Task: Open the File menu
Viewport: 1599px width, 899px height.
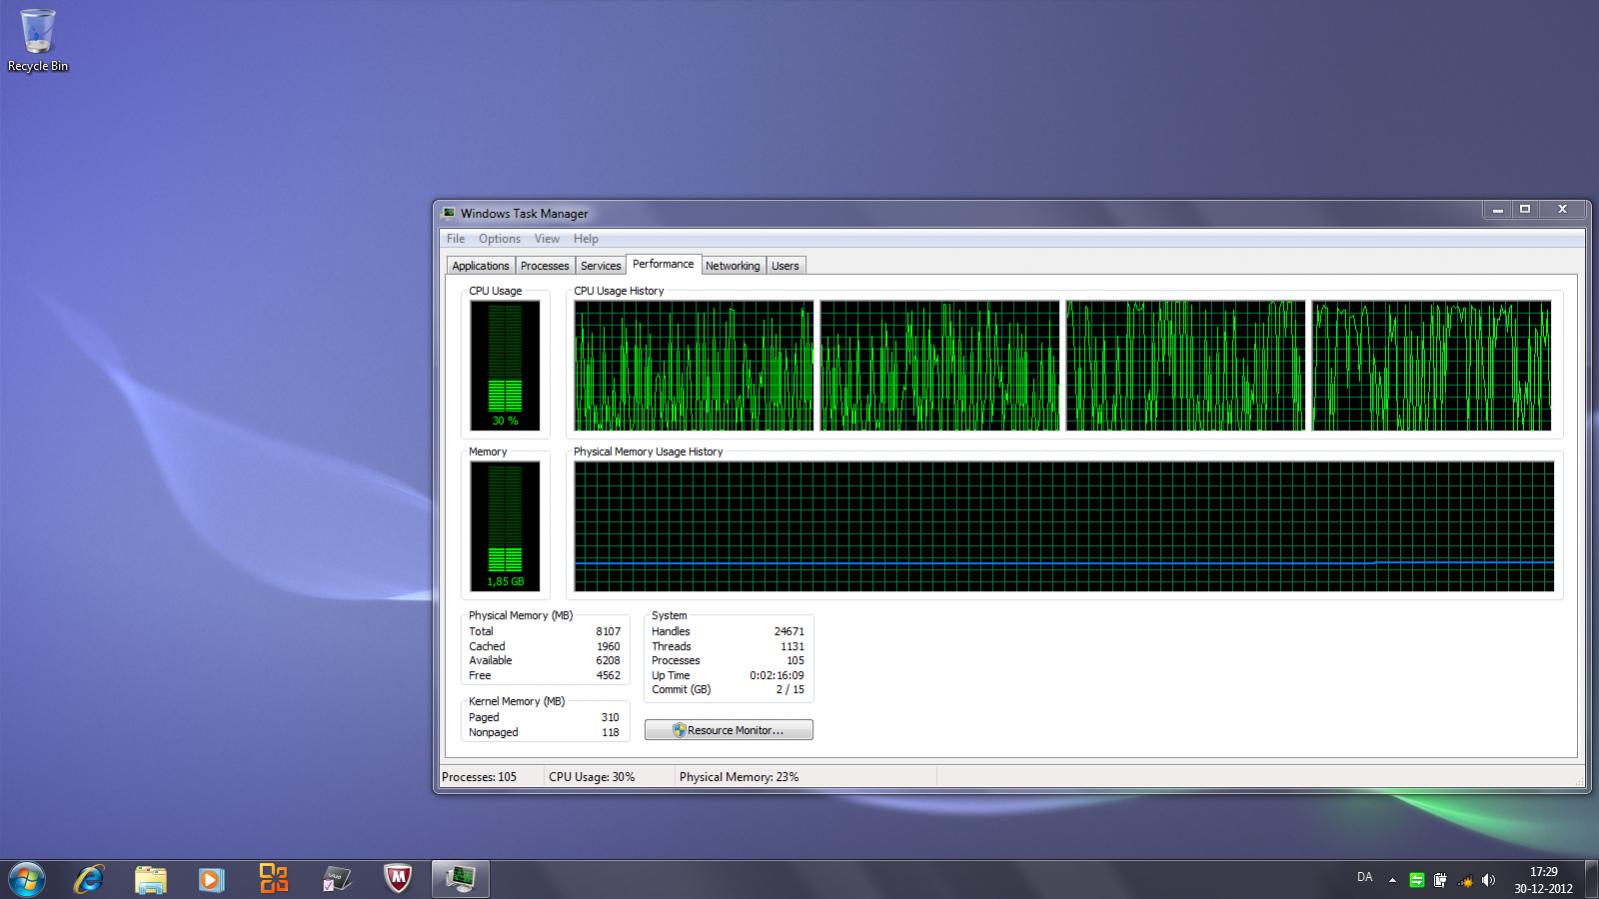Action: tap(456, 239)
